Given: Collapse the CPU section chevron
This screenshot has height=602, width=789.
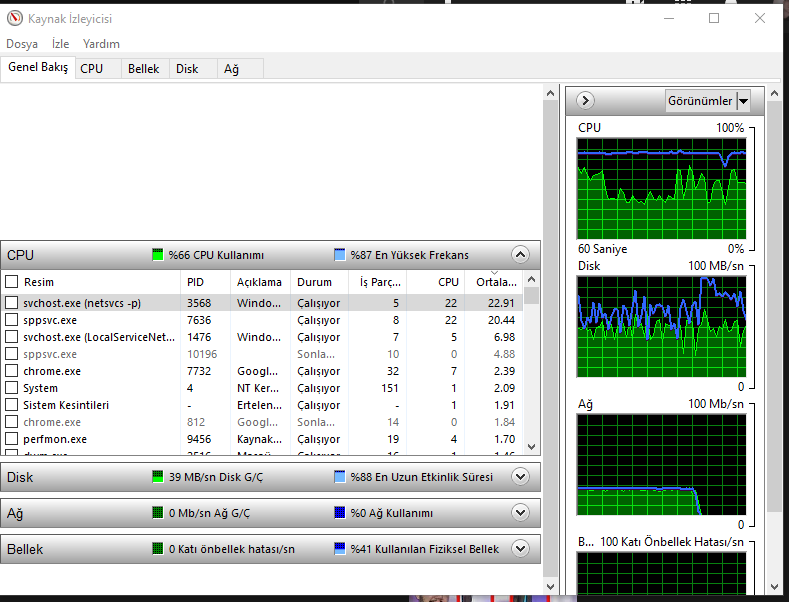Looking at the screenshot, I should coord(520,255).
